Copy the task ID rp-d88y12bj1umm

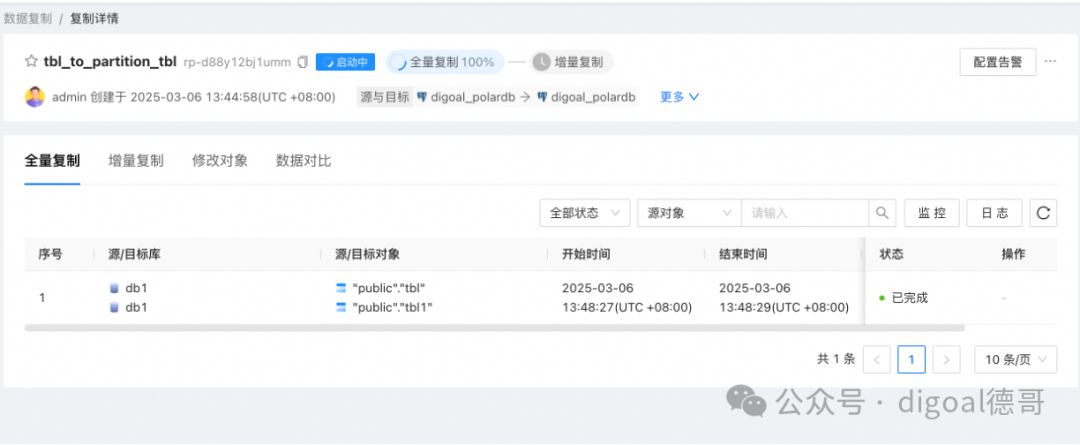302,62
